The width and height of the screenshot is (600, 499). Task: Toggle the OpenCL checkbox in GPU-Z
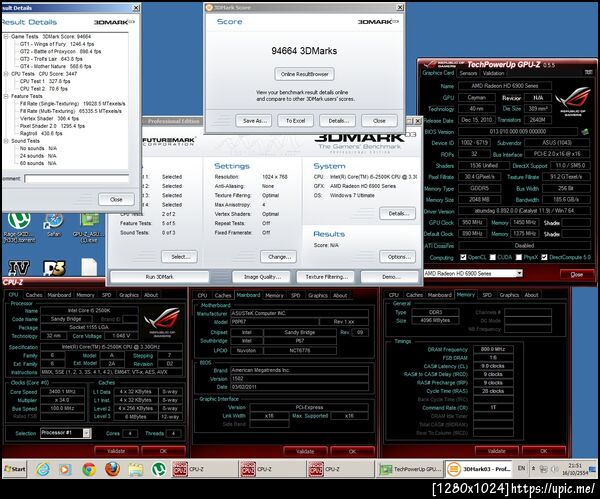[x=463, y=257]
